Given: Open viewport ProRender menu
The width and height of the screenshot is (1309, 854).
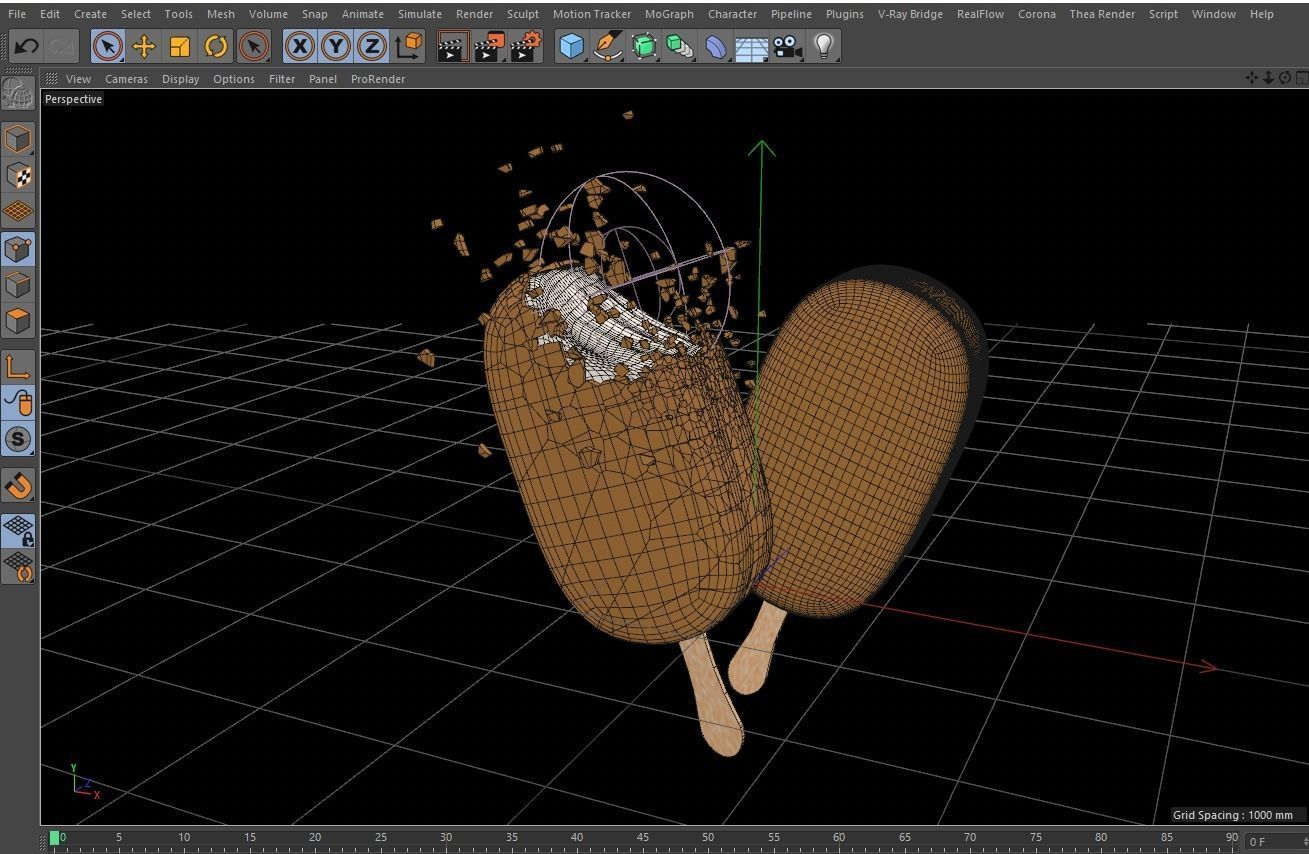Looking at the screenshot, I should [378, 79].
